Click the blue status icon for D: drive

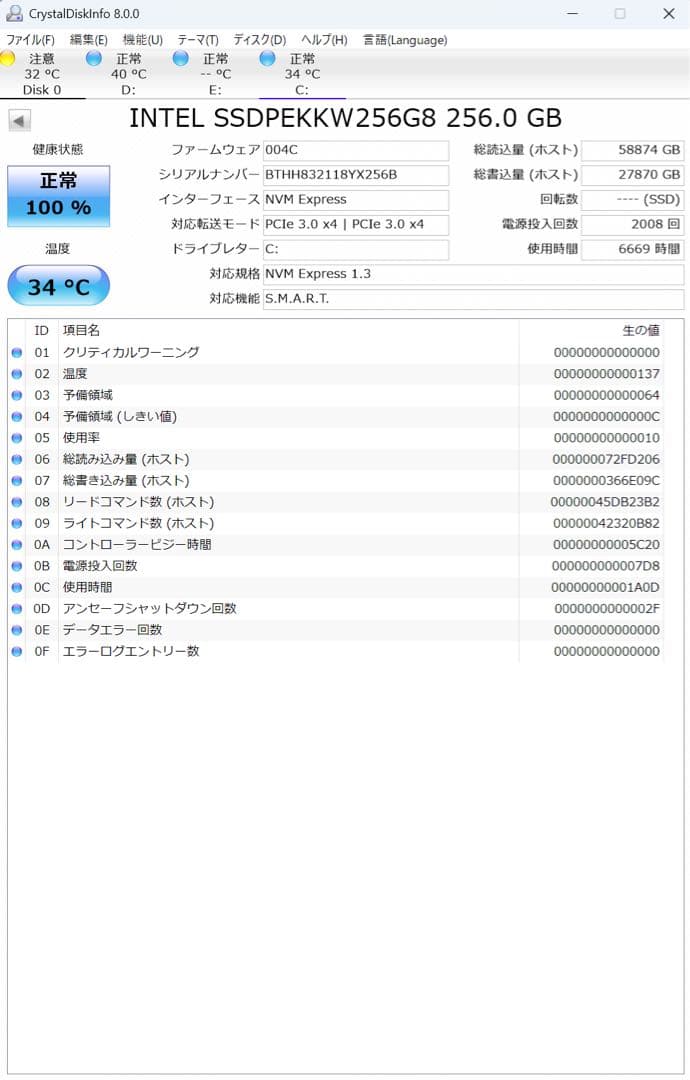click(x=94, y=59)
